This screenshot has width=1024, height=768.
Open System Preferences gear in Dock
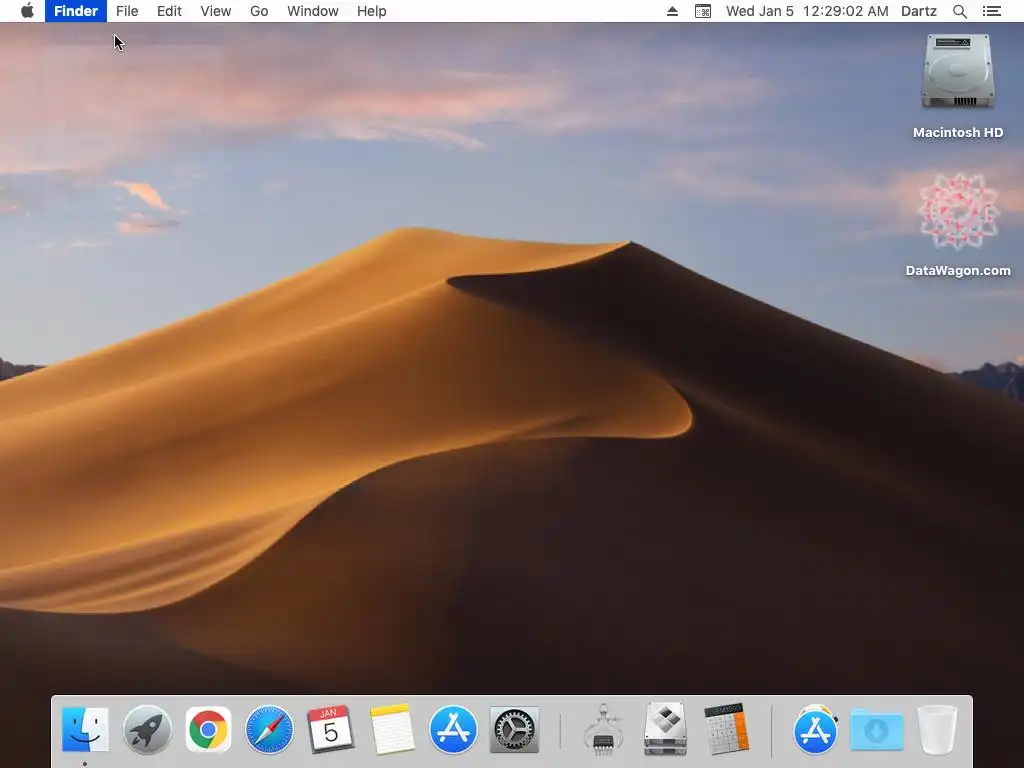514,729
